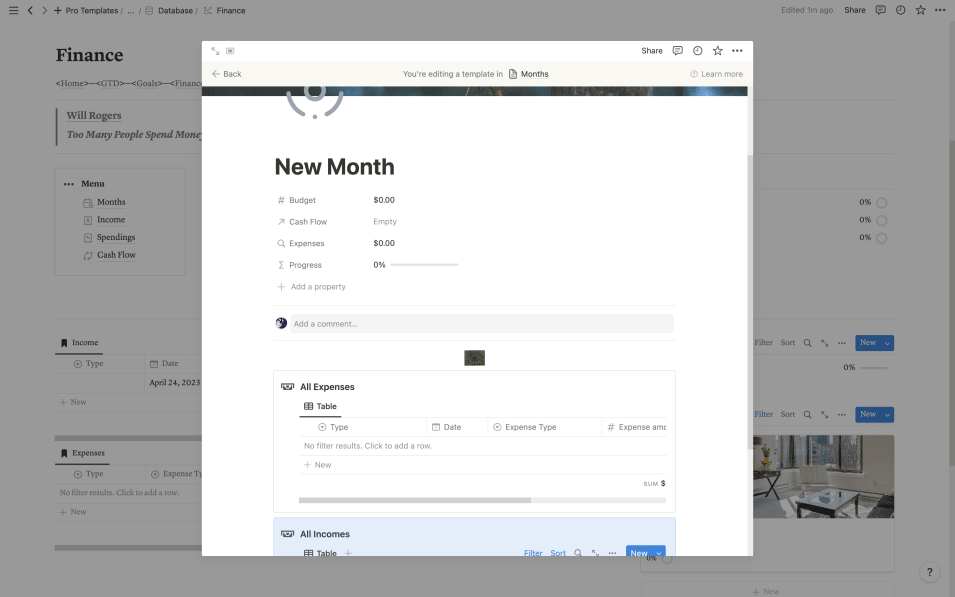
Task: Open the sidebar hamburger menu
Action: coord(13,10)
